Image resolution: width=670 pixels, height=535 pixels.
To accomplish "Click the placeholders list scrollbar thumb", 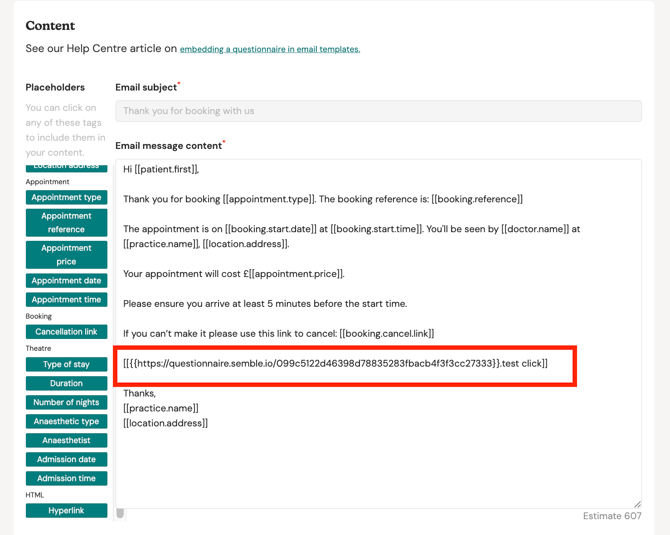I will coord(120,513).
